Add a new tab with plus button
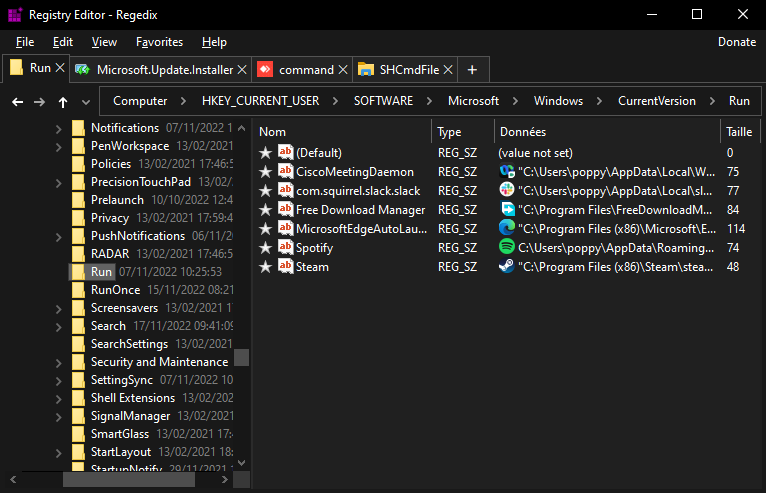 click(472, 70)
